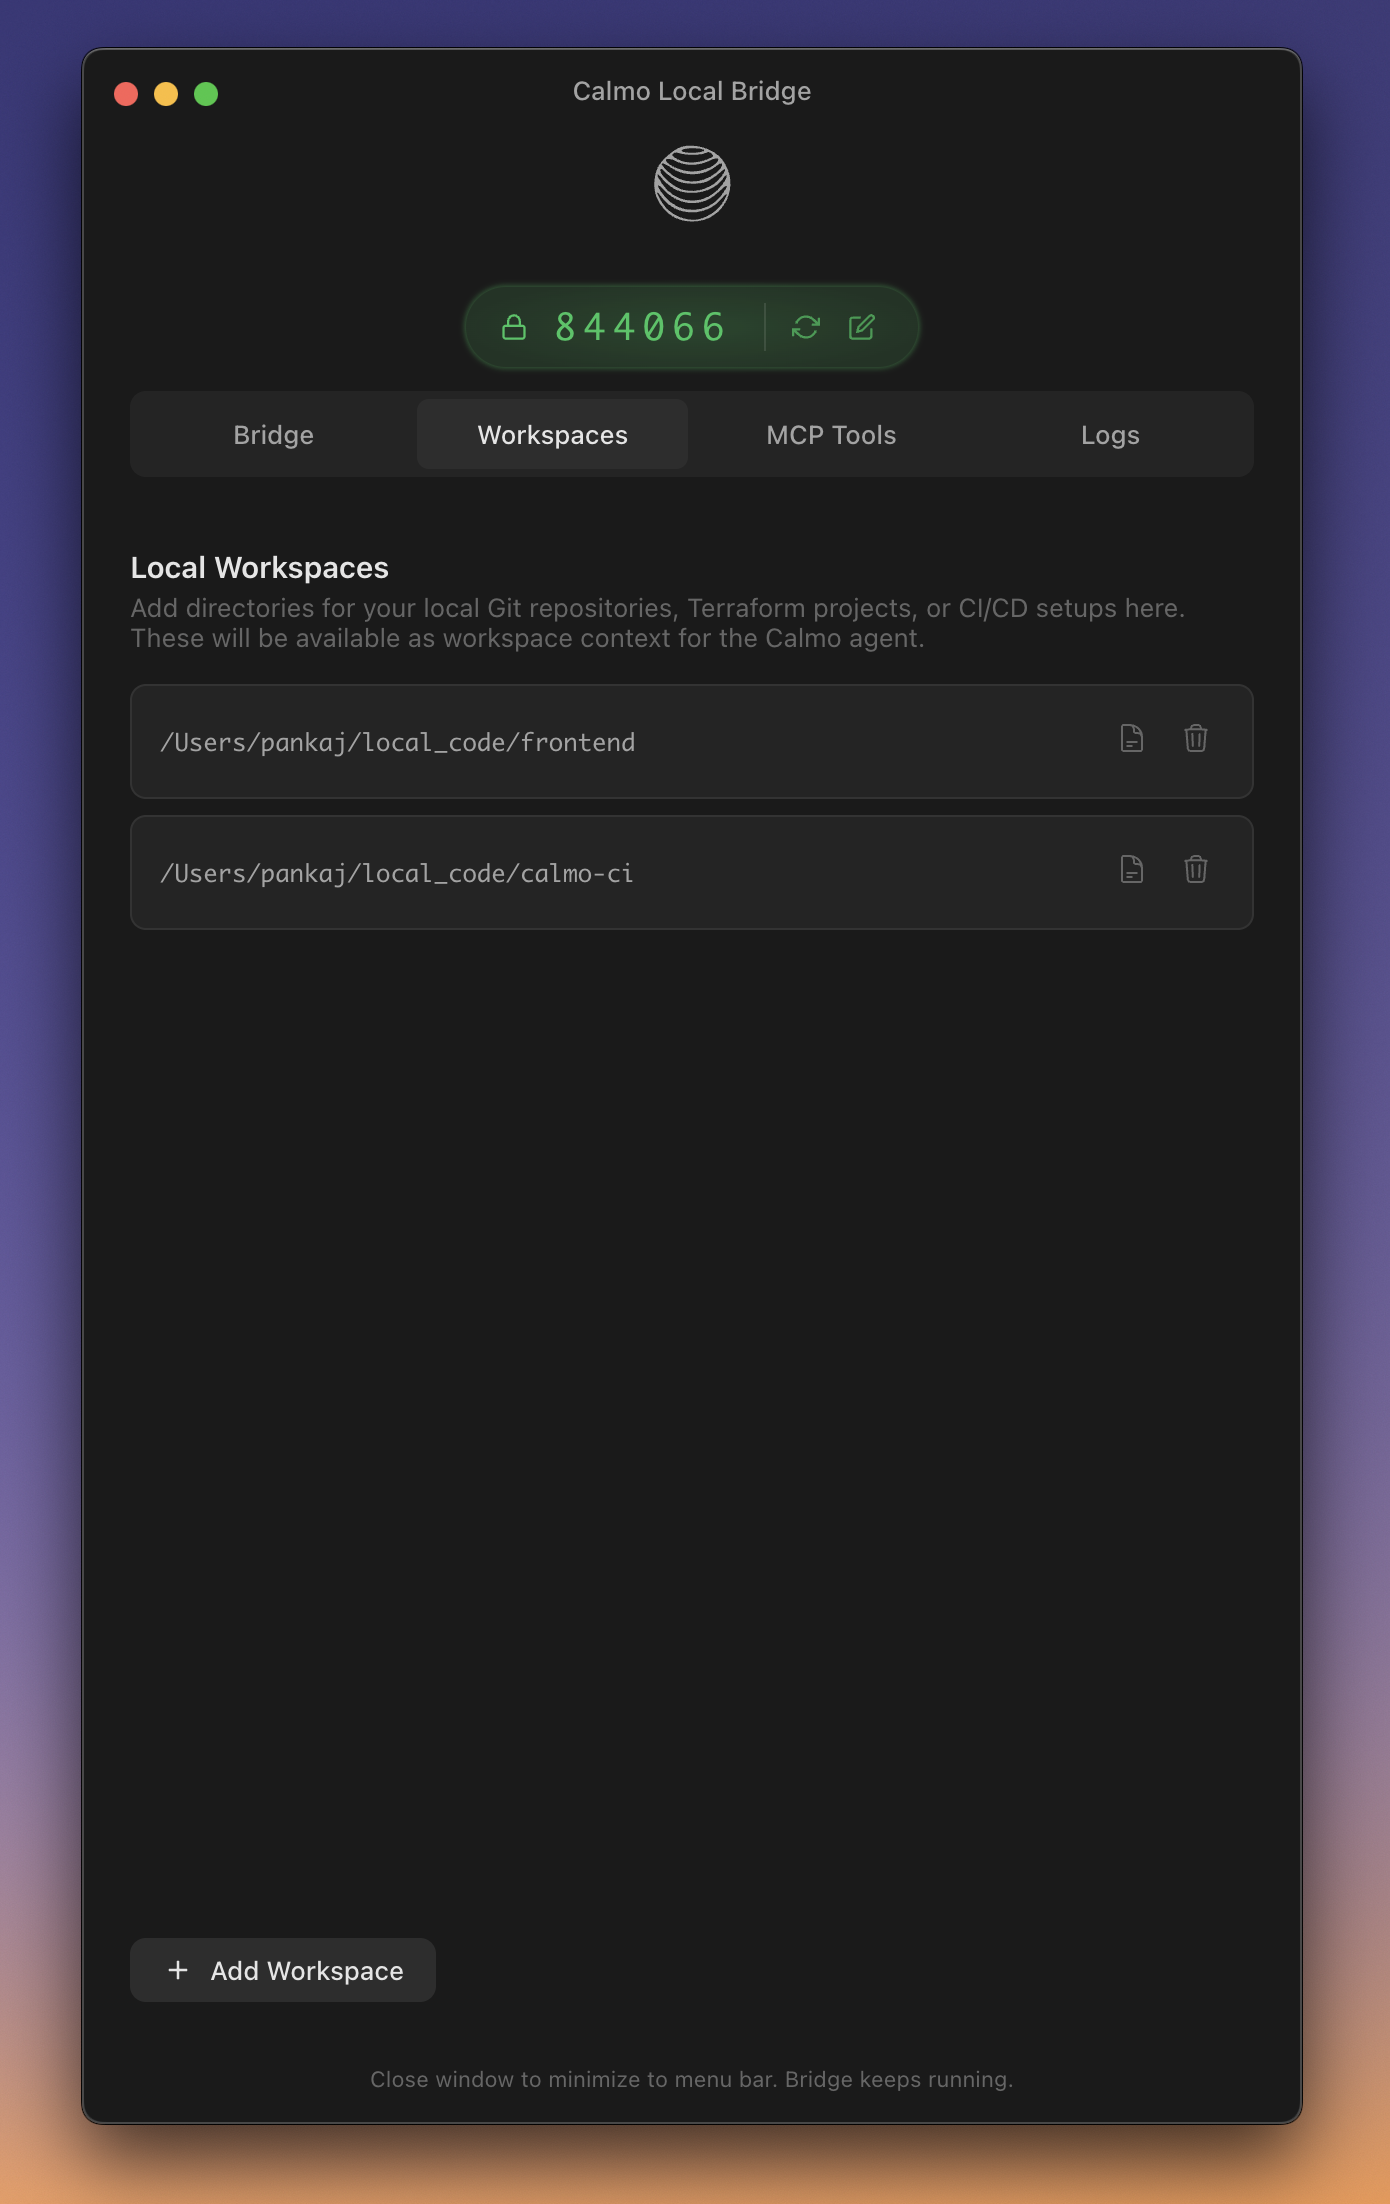The image size is (1390, 2204).
Task: Switch to the Bridge tab
Action: click(274, 435)
